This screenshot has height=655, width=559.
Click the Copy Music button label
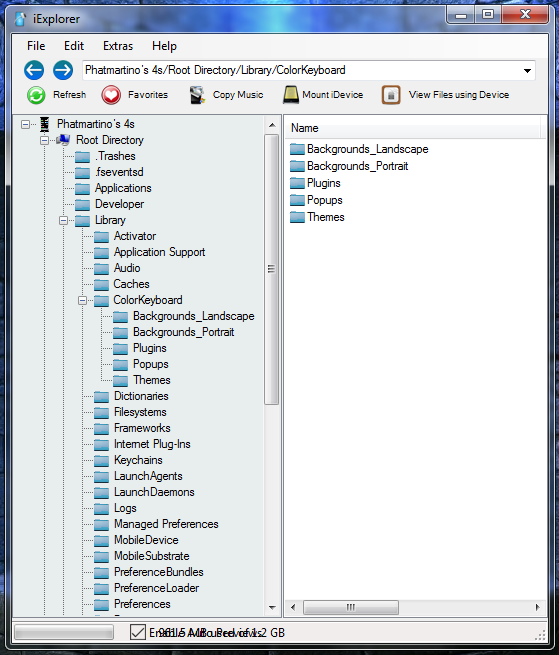click(238, 95)
